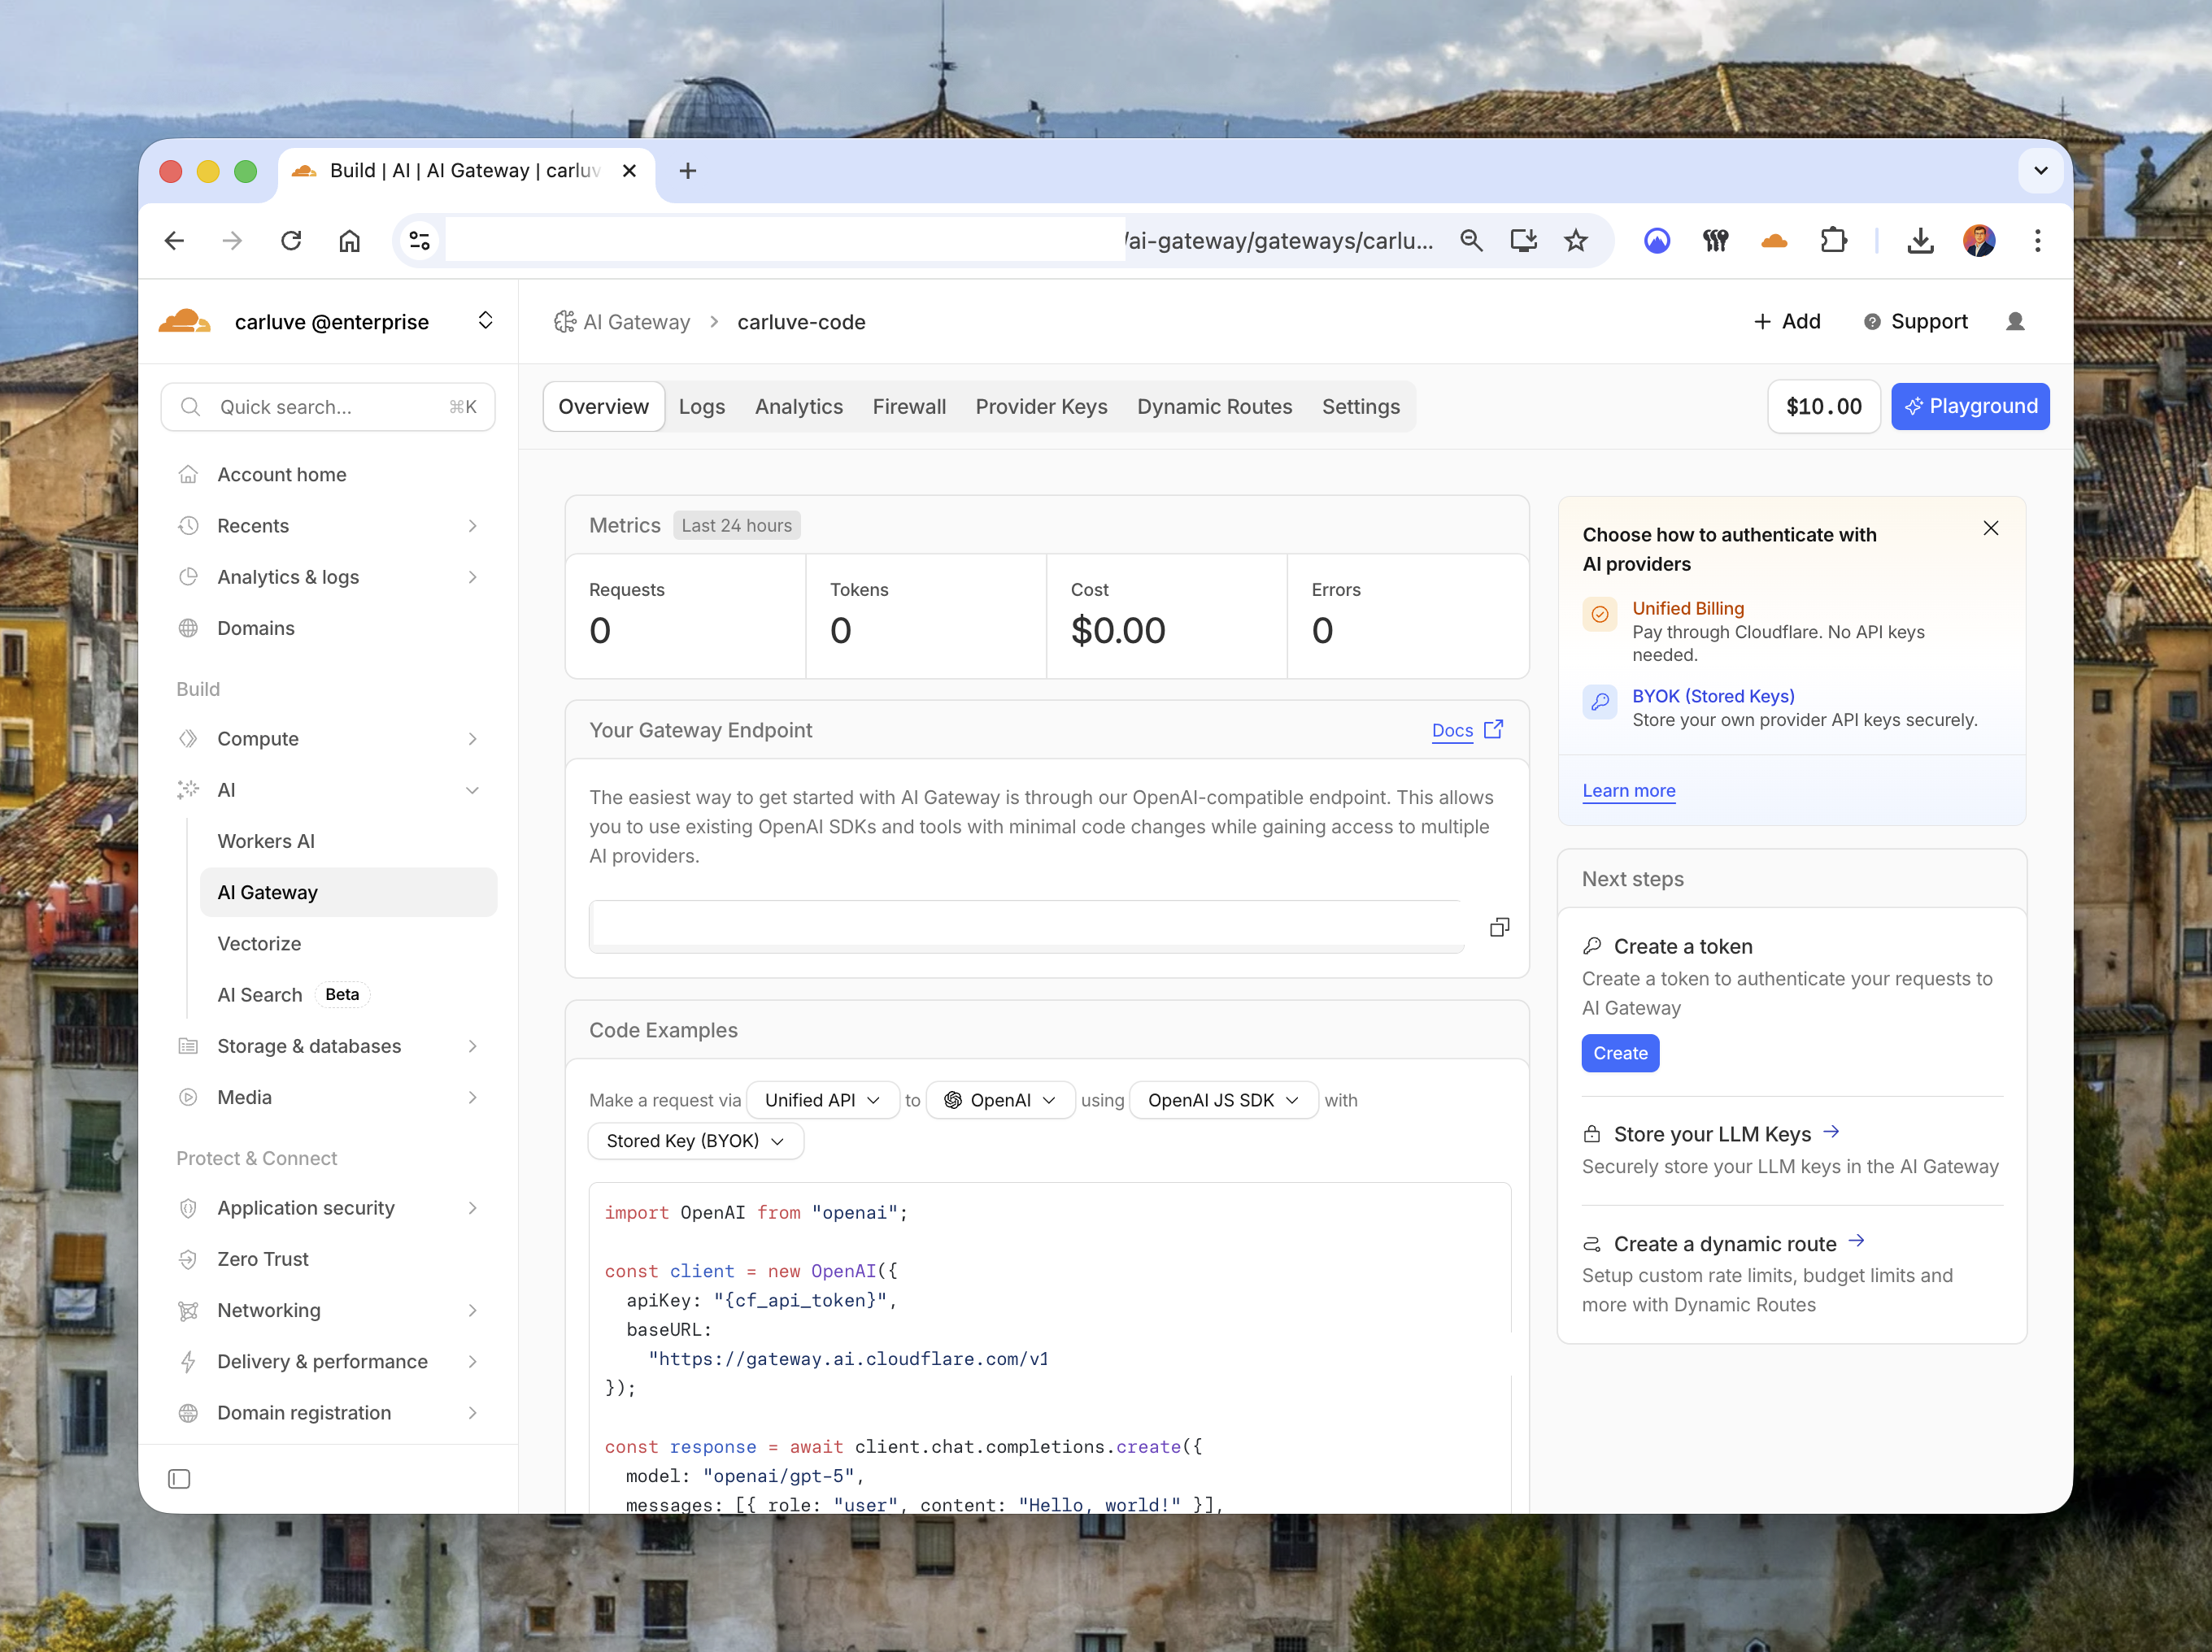2212x1652 pixels.
Task: Switch to the Logs tab
Action: click(702, 406)
